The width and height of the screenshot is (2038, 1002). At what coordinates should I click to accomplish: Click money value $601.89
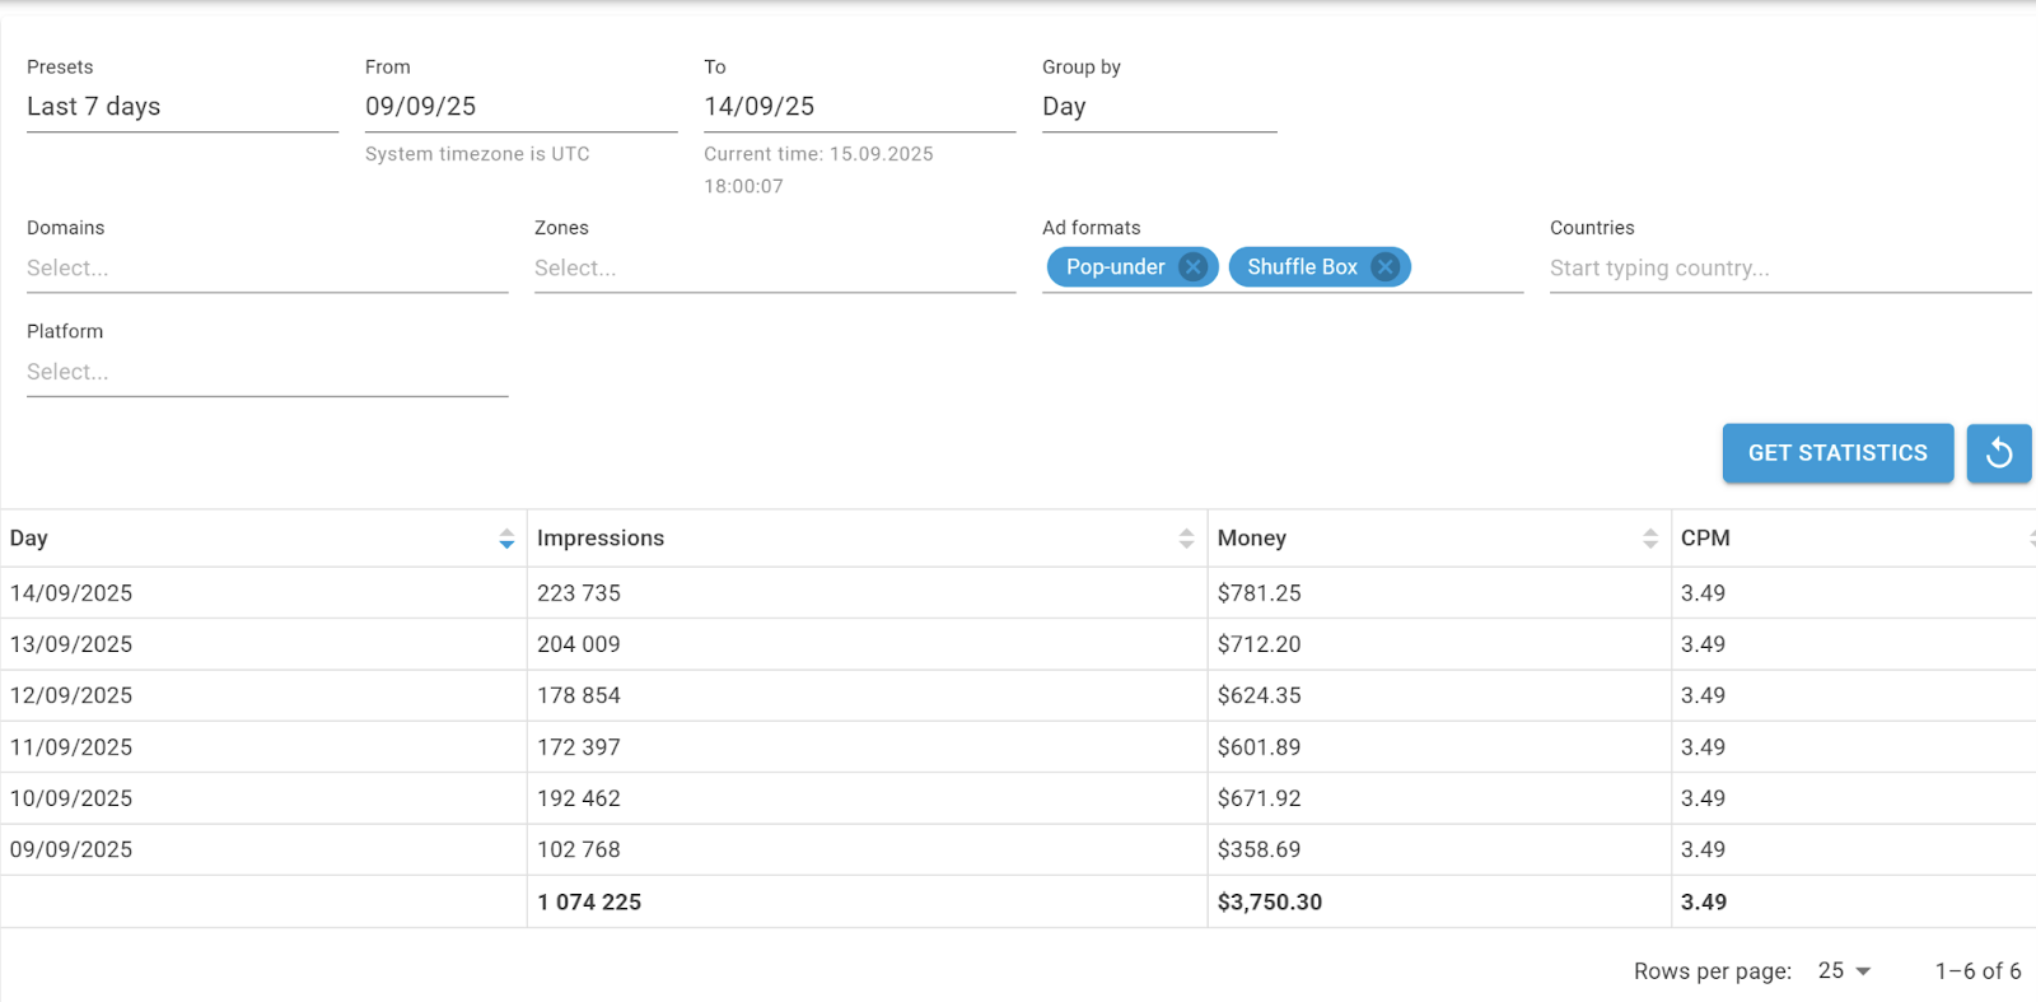tap(1259, 747)
